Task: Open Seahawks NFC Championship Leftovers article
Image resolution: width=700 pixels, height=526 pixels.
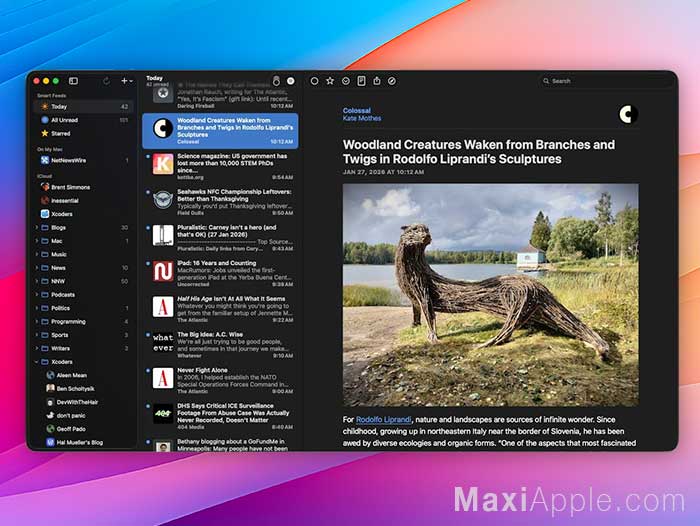Action: (x=221, y=202)
